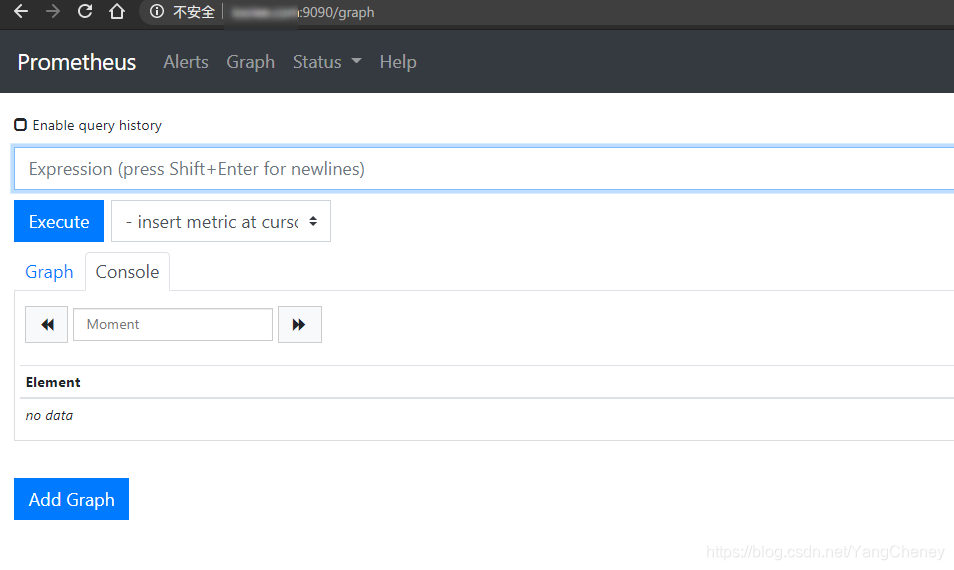Click the Element column header
The width and height of the screenshot is (954, 570).
(x=53, y=382)
